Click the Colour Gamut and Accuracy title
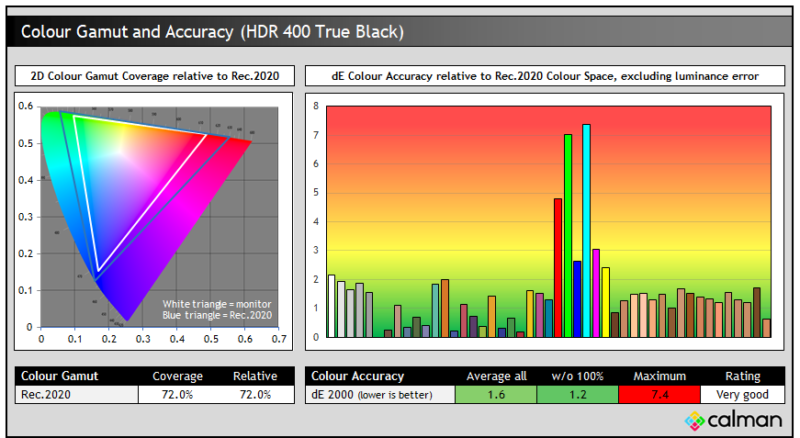The height and width of the screenshot is (438, 800). 212,32
